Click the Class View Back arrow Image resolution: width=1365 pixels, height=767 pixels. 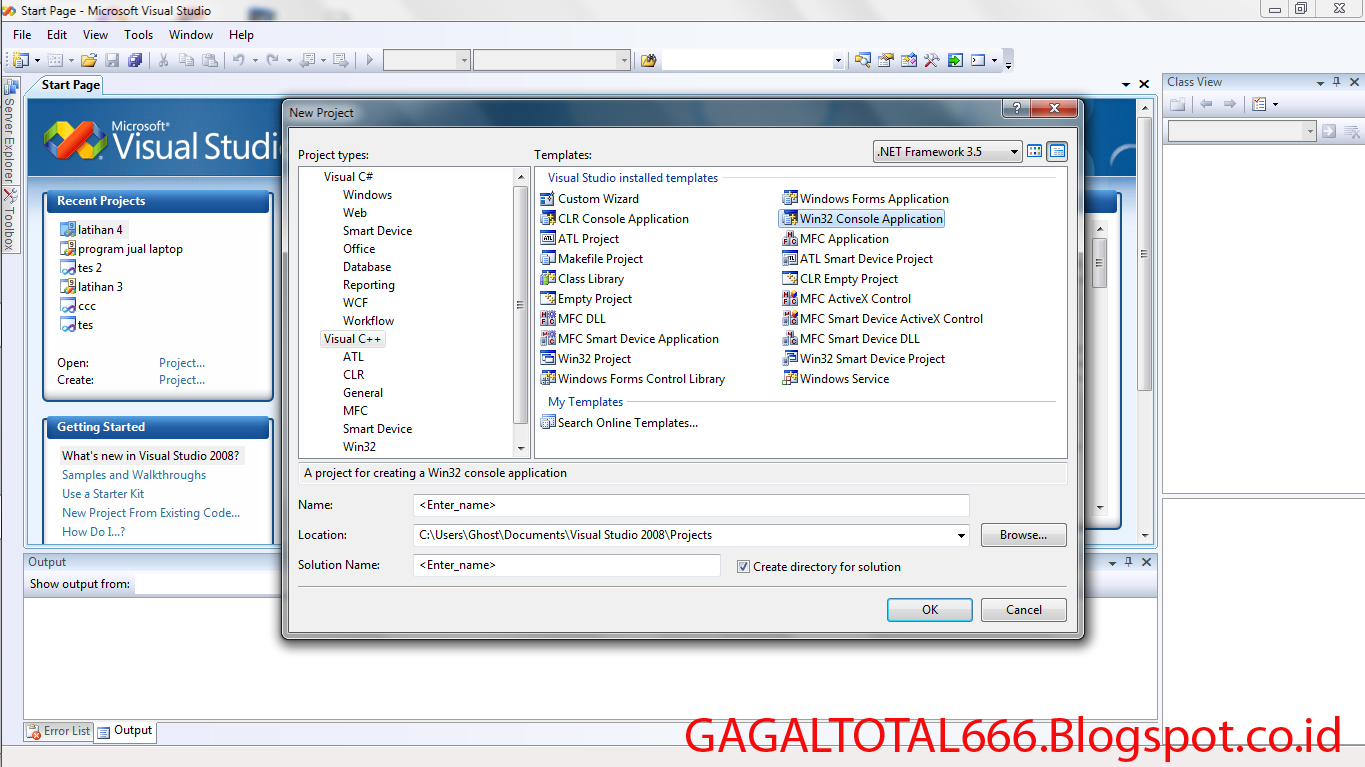[x=1207, y=104]
